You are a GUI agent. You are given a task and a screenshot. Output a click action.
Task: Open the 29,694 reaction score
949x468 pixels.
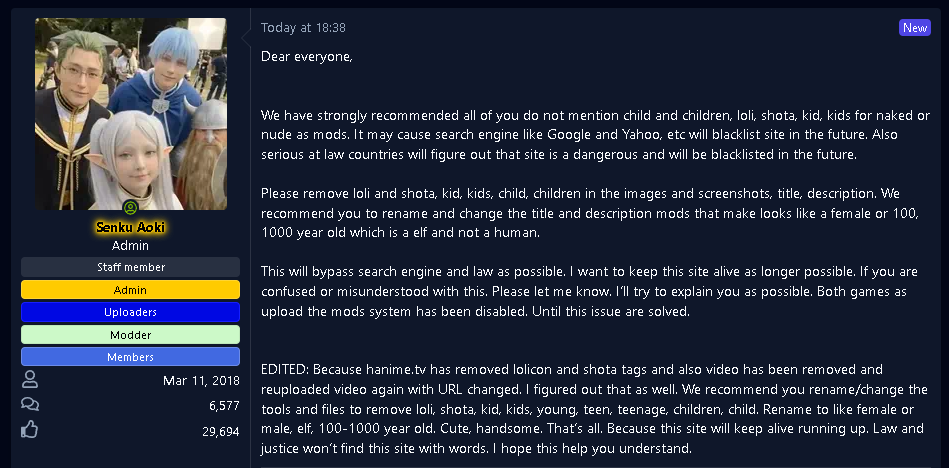219,431
